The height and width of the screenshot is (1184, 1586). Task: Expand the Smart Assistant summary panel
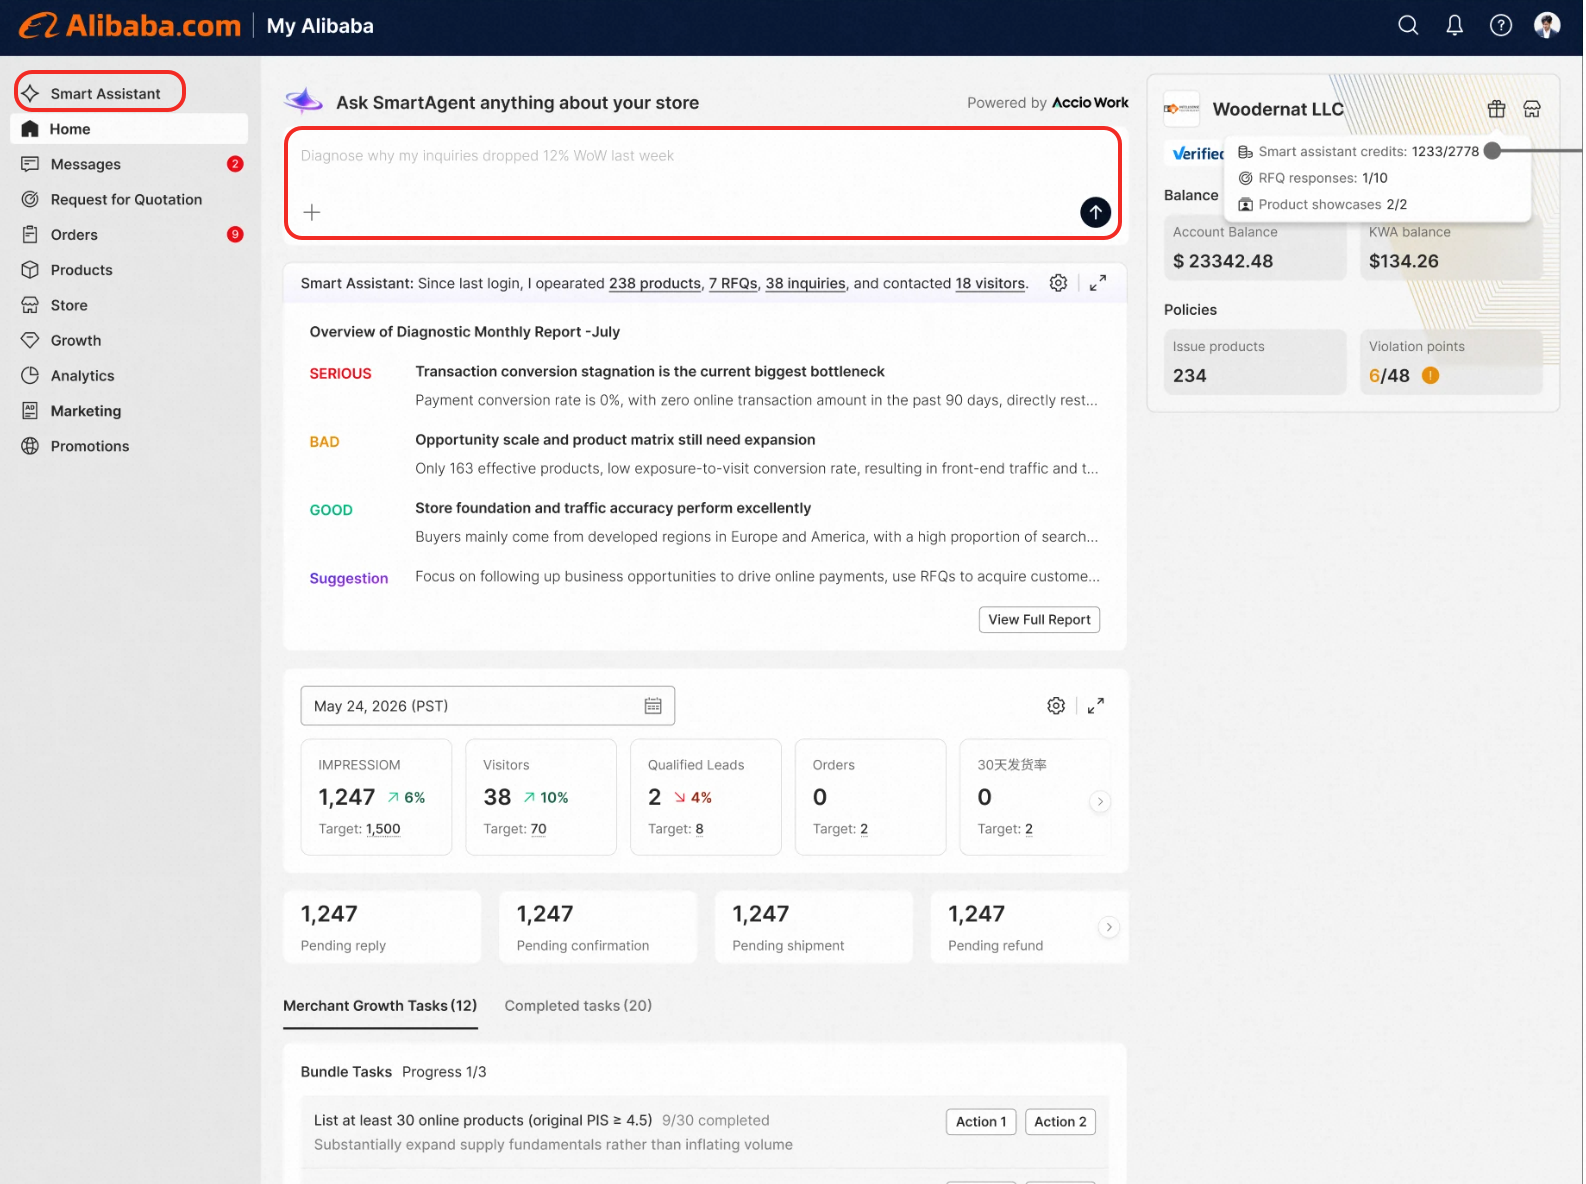tap(1097, 283)
